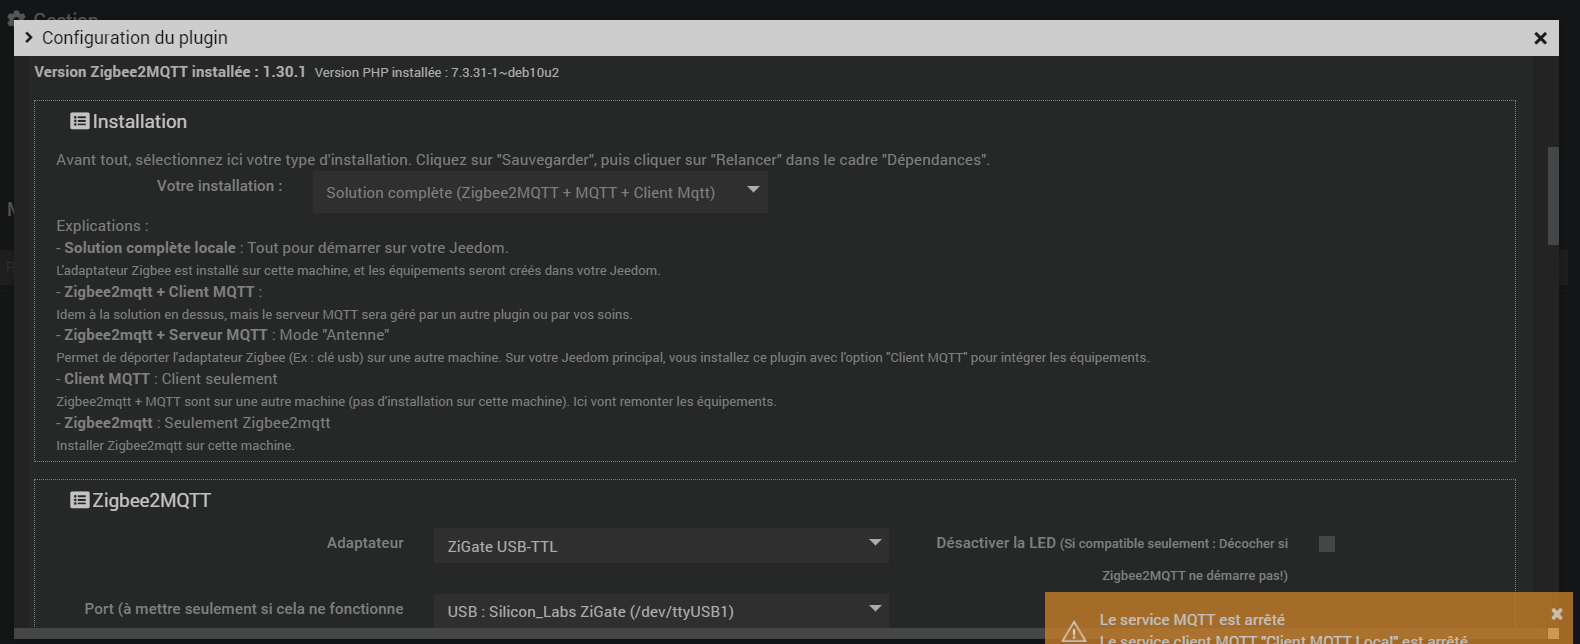Open the Adaptateur dropdown showing ZiGate USB-TTL
This screenshot has width=1580, height=644.
coord(661,546)
